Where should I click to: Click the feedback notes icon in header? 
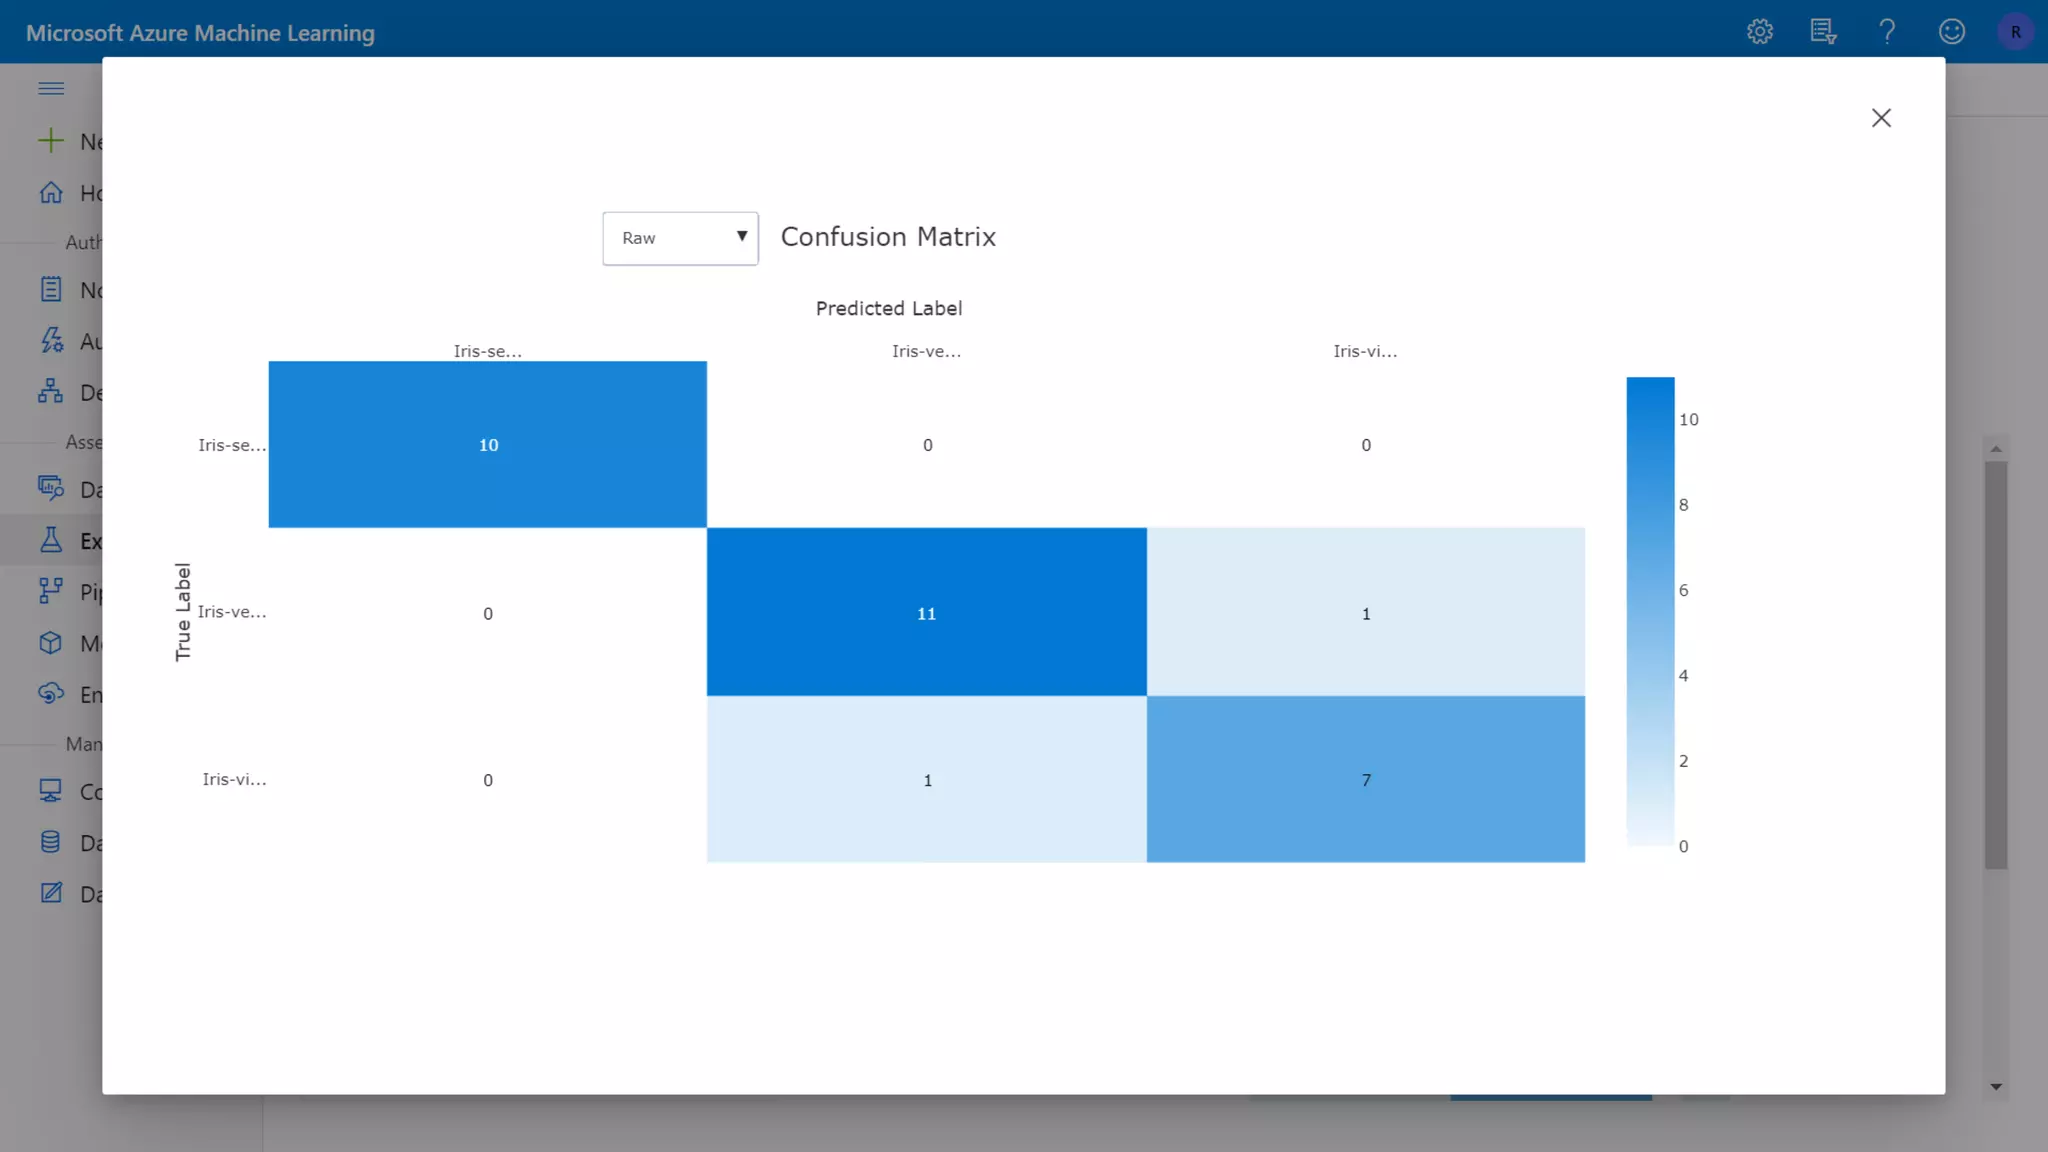point(1823,32)
